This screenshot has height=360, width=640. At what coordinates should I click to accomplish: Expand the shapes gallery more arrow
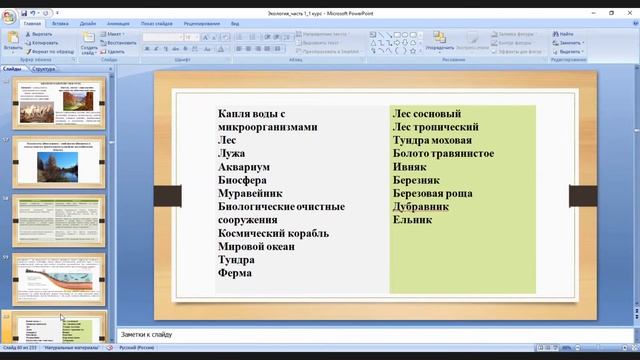click(420, 51)
